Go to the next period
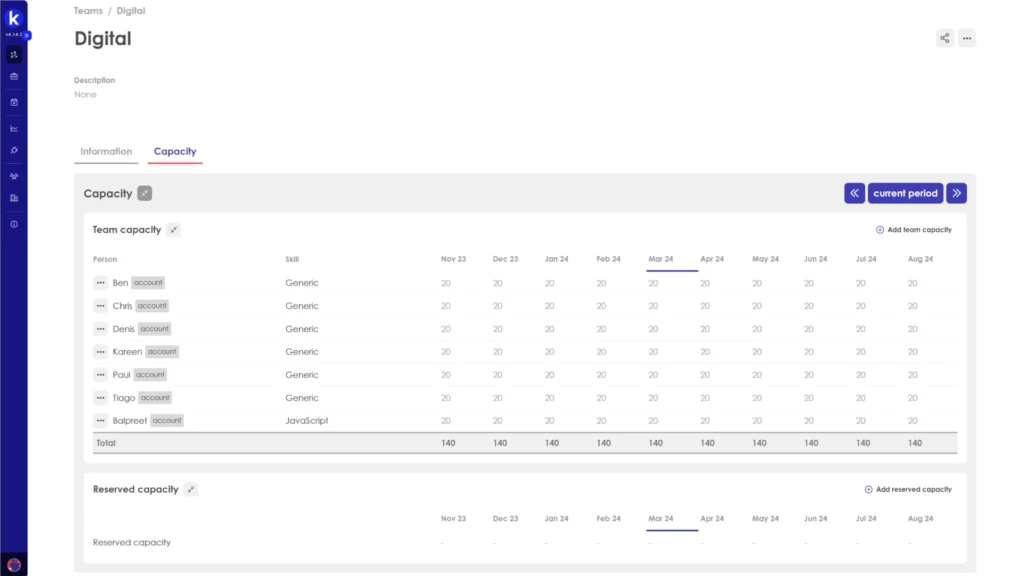 click(x=956, y=193)
